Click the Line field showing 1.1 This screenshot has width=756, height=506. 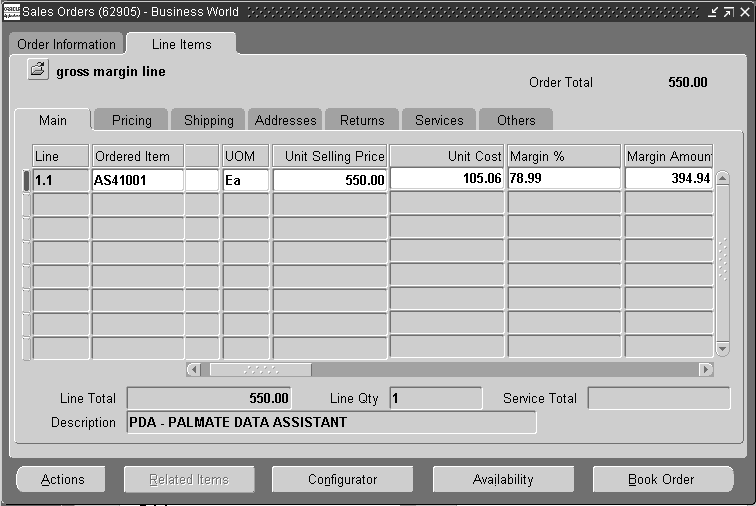point(61,180)
